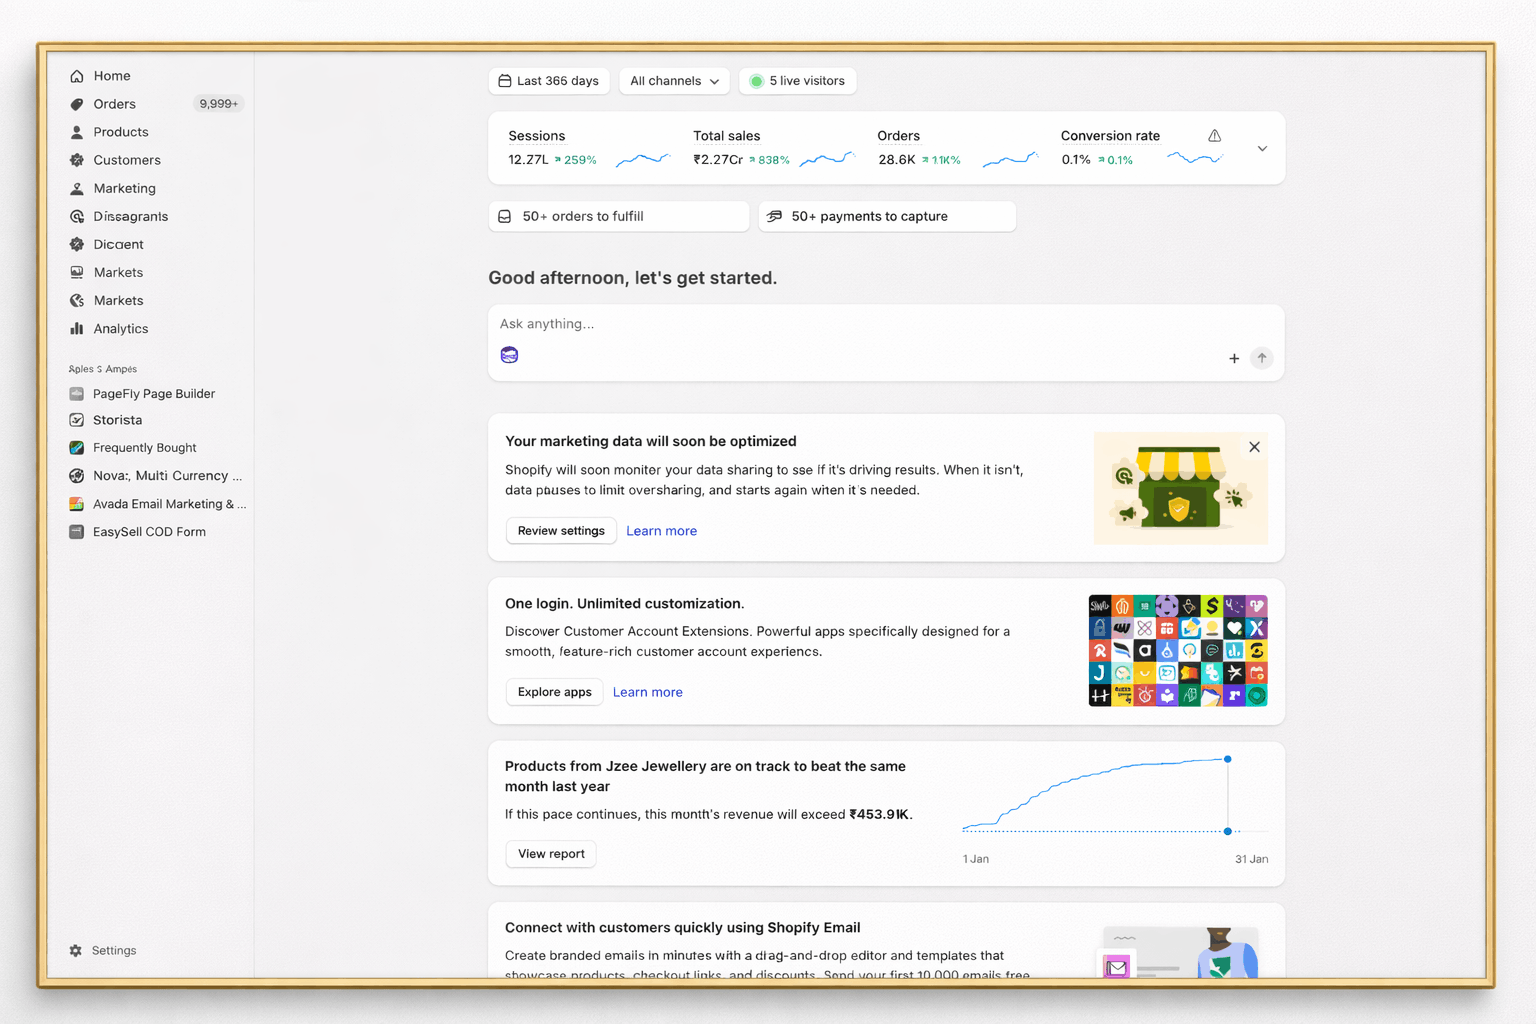
Task: Go to Orders in the sidebar
Action: (x=114, y=104)
